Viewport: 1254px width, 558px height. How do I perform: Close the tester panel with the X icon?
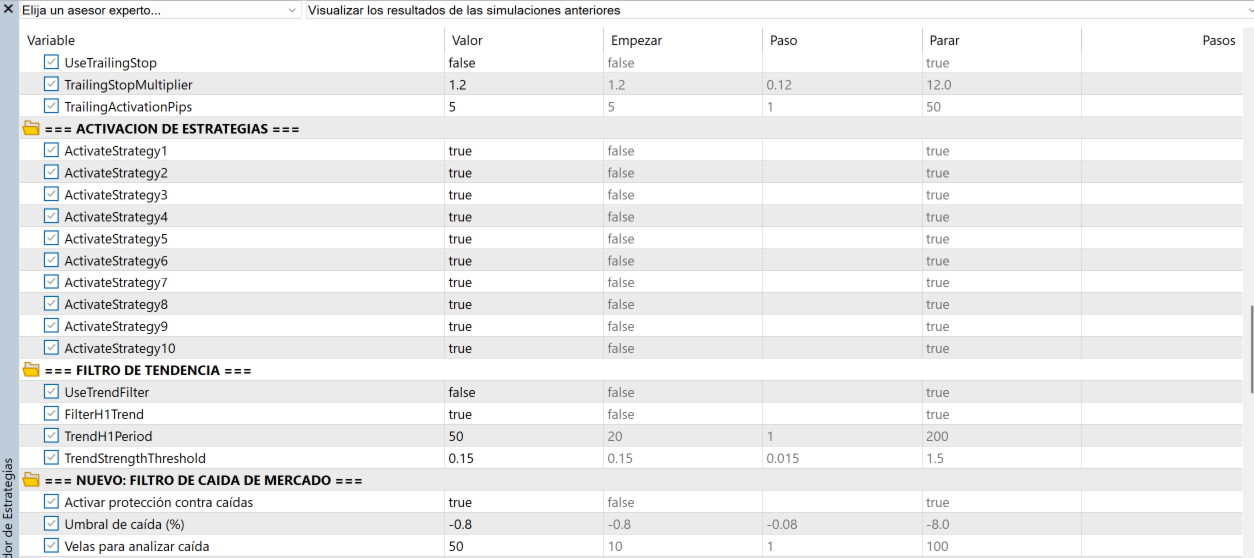pyautogui.click(x=8, y=9)
